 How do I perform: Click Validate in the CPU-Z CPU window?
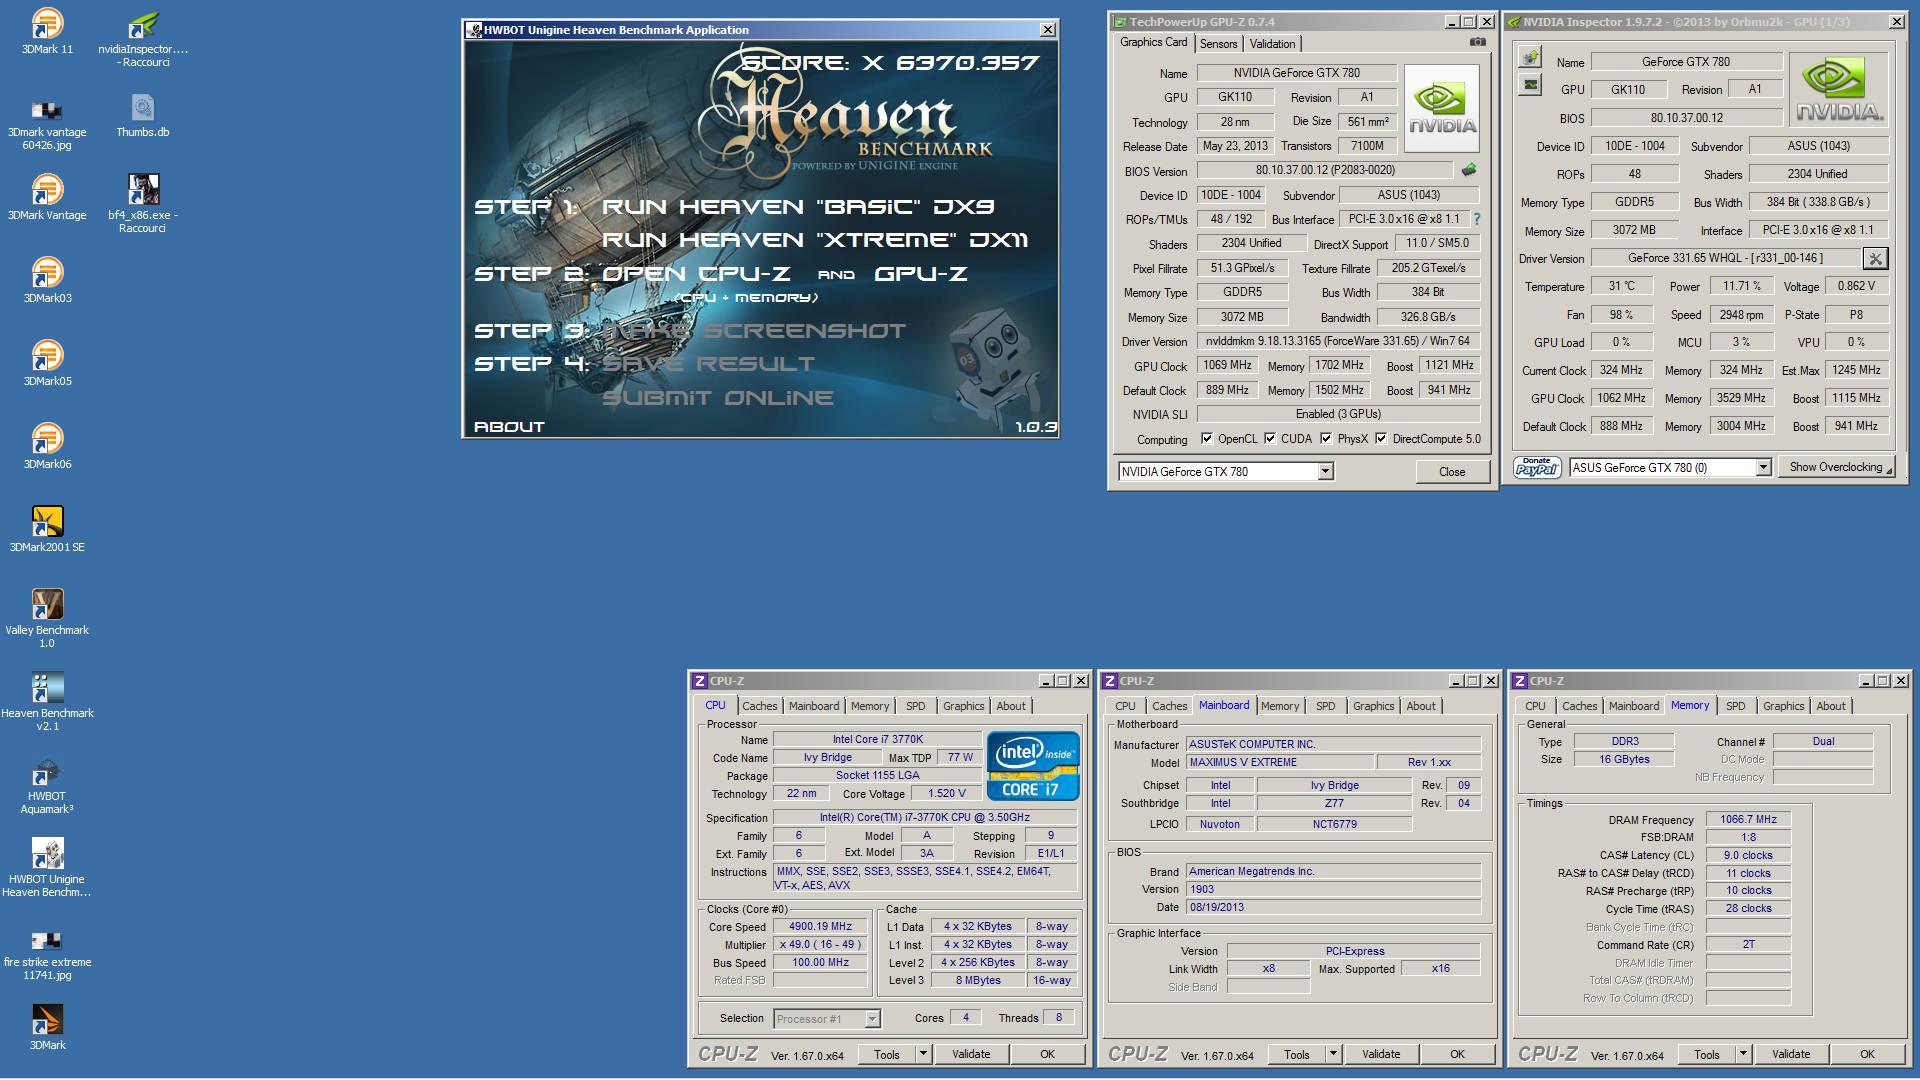click(x=971, y=1054)
